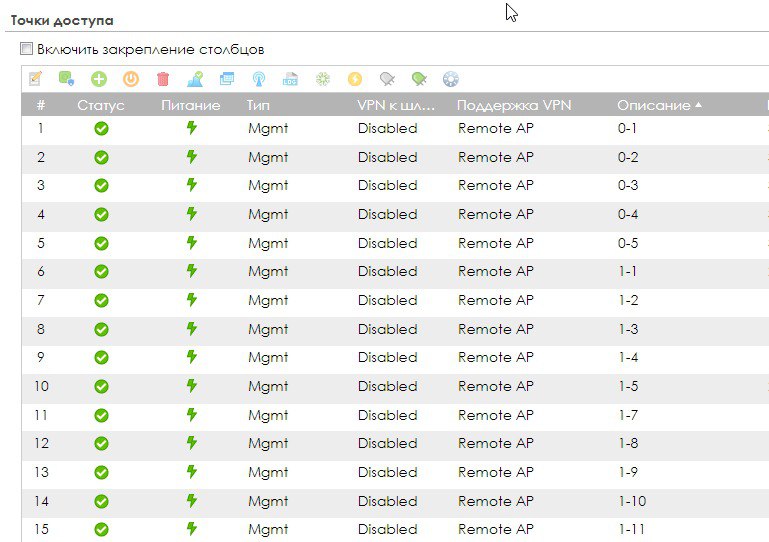
Task: Click the gray settings gear icon
Action: 451,79
